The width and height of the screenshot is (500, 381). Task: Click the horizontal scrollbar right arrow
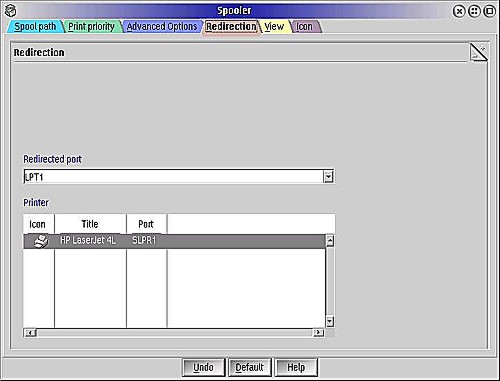[318, 333]
